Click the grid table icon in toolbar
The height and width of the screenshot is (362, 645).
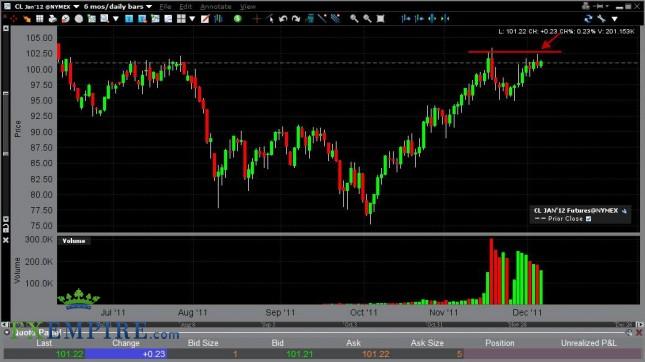[39, 19]
